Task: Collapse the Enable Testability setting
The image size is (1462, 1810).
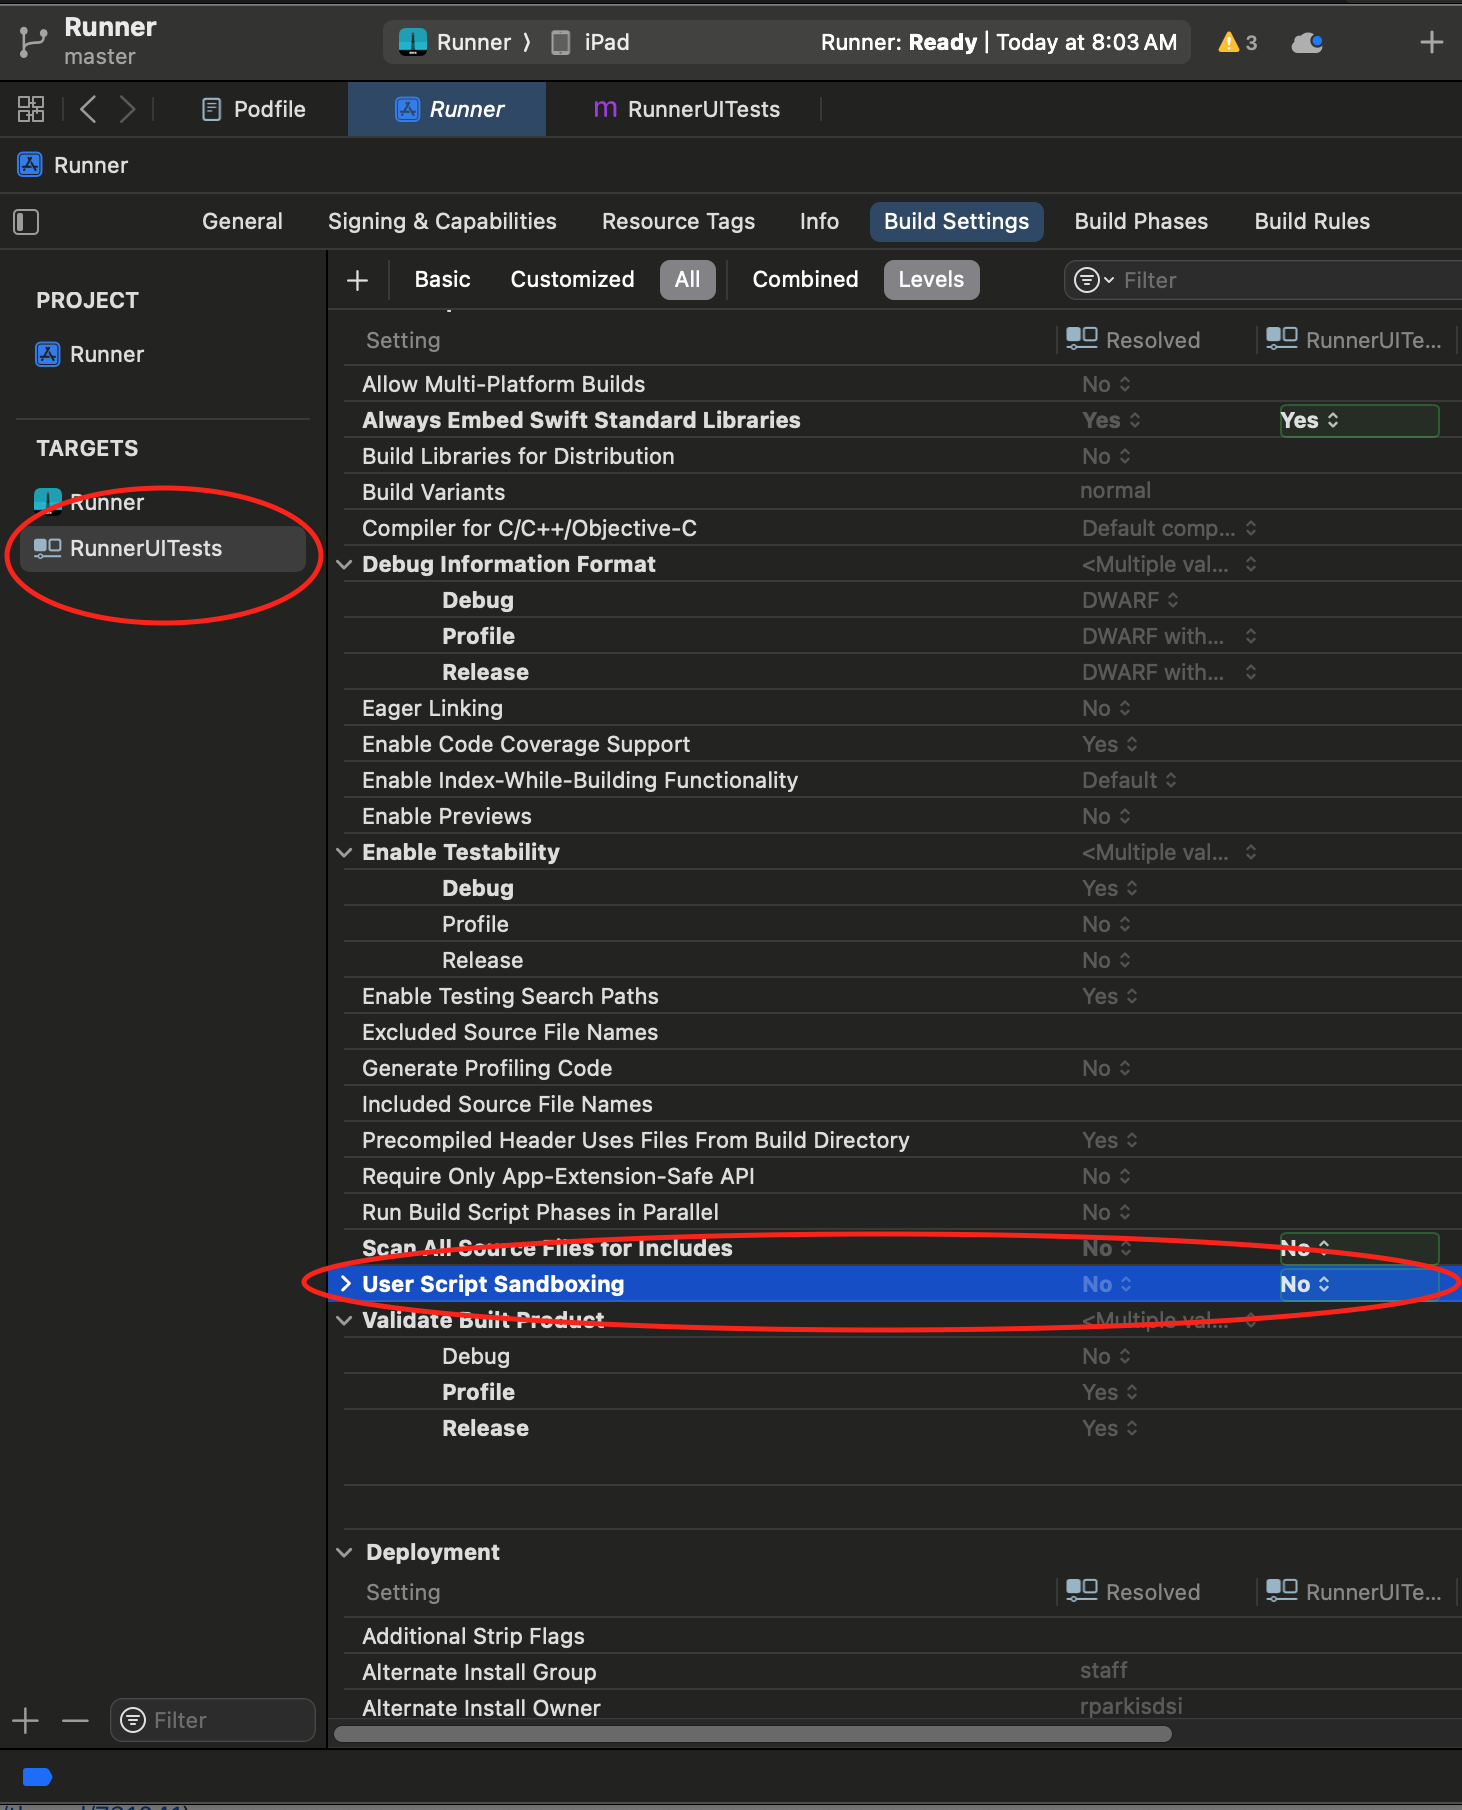Action: [x=344, y=852]
